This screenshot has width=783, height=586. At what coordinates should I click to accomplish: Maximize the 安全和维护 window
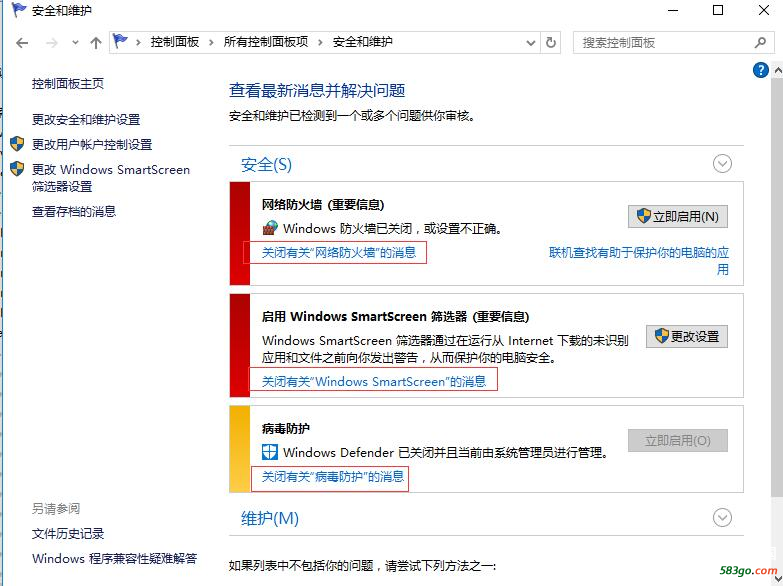point(718,10)
